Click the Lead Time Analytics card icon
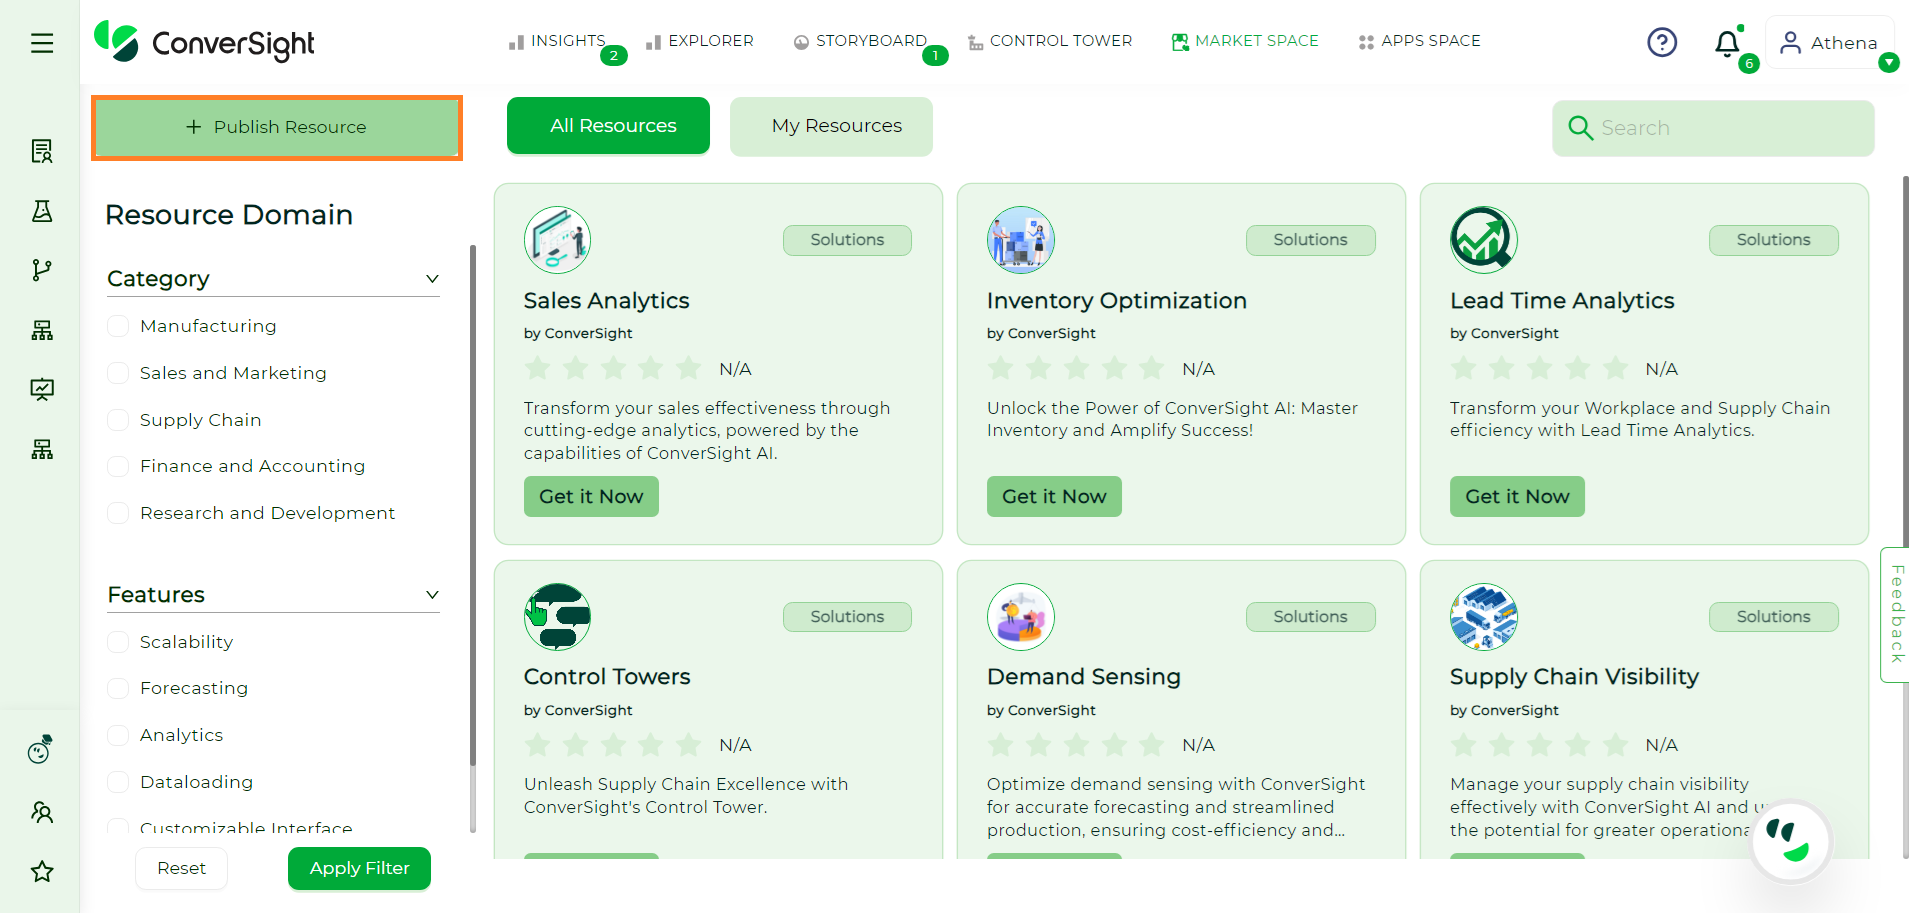This screenshot has width=1909, height=913. 1483,240
